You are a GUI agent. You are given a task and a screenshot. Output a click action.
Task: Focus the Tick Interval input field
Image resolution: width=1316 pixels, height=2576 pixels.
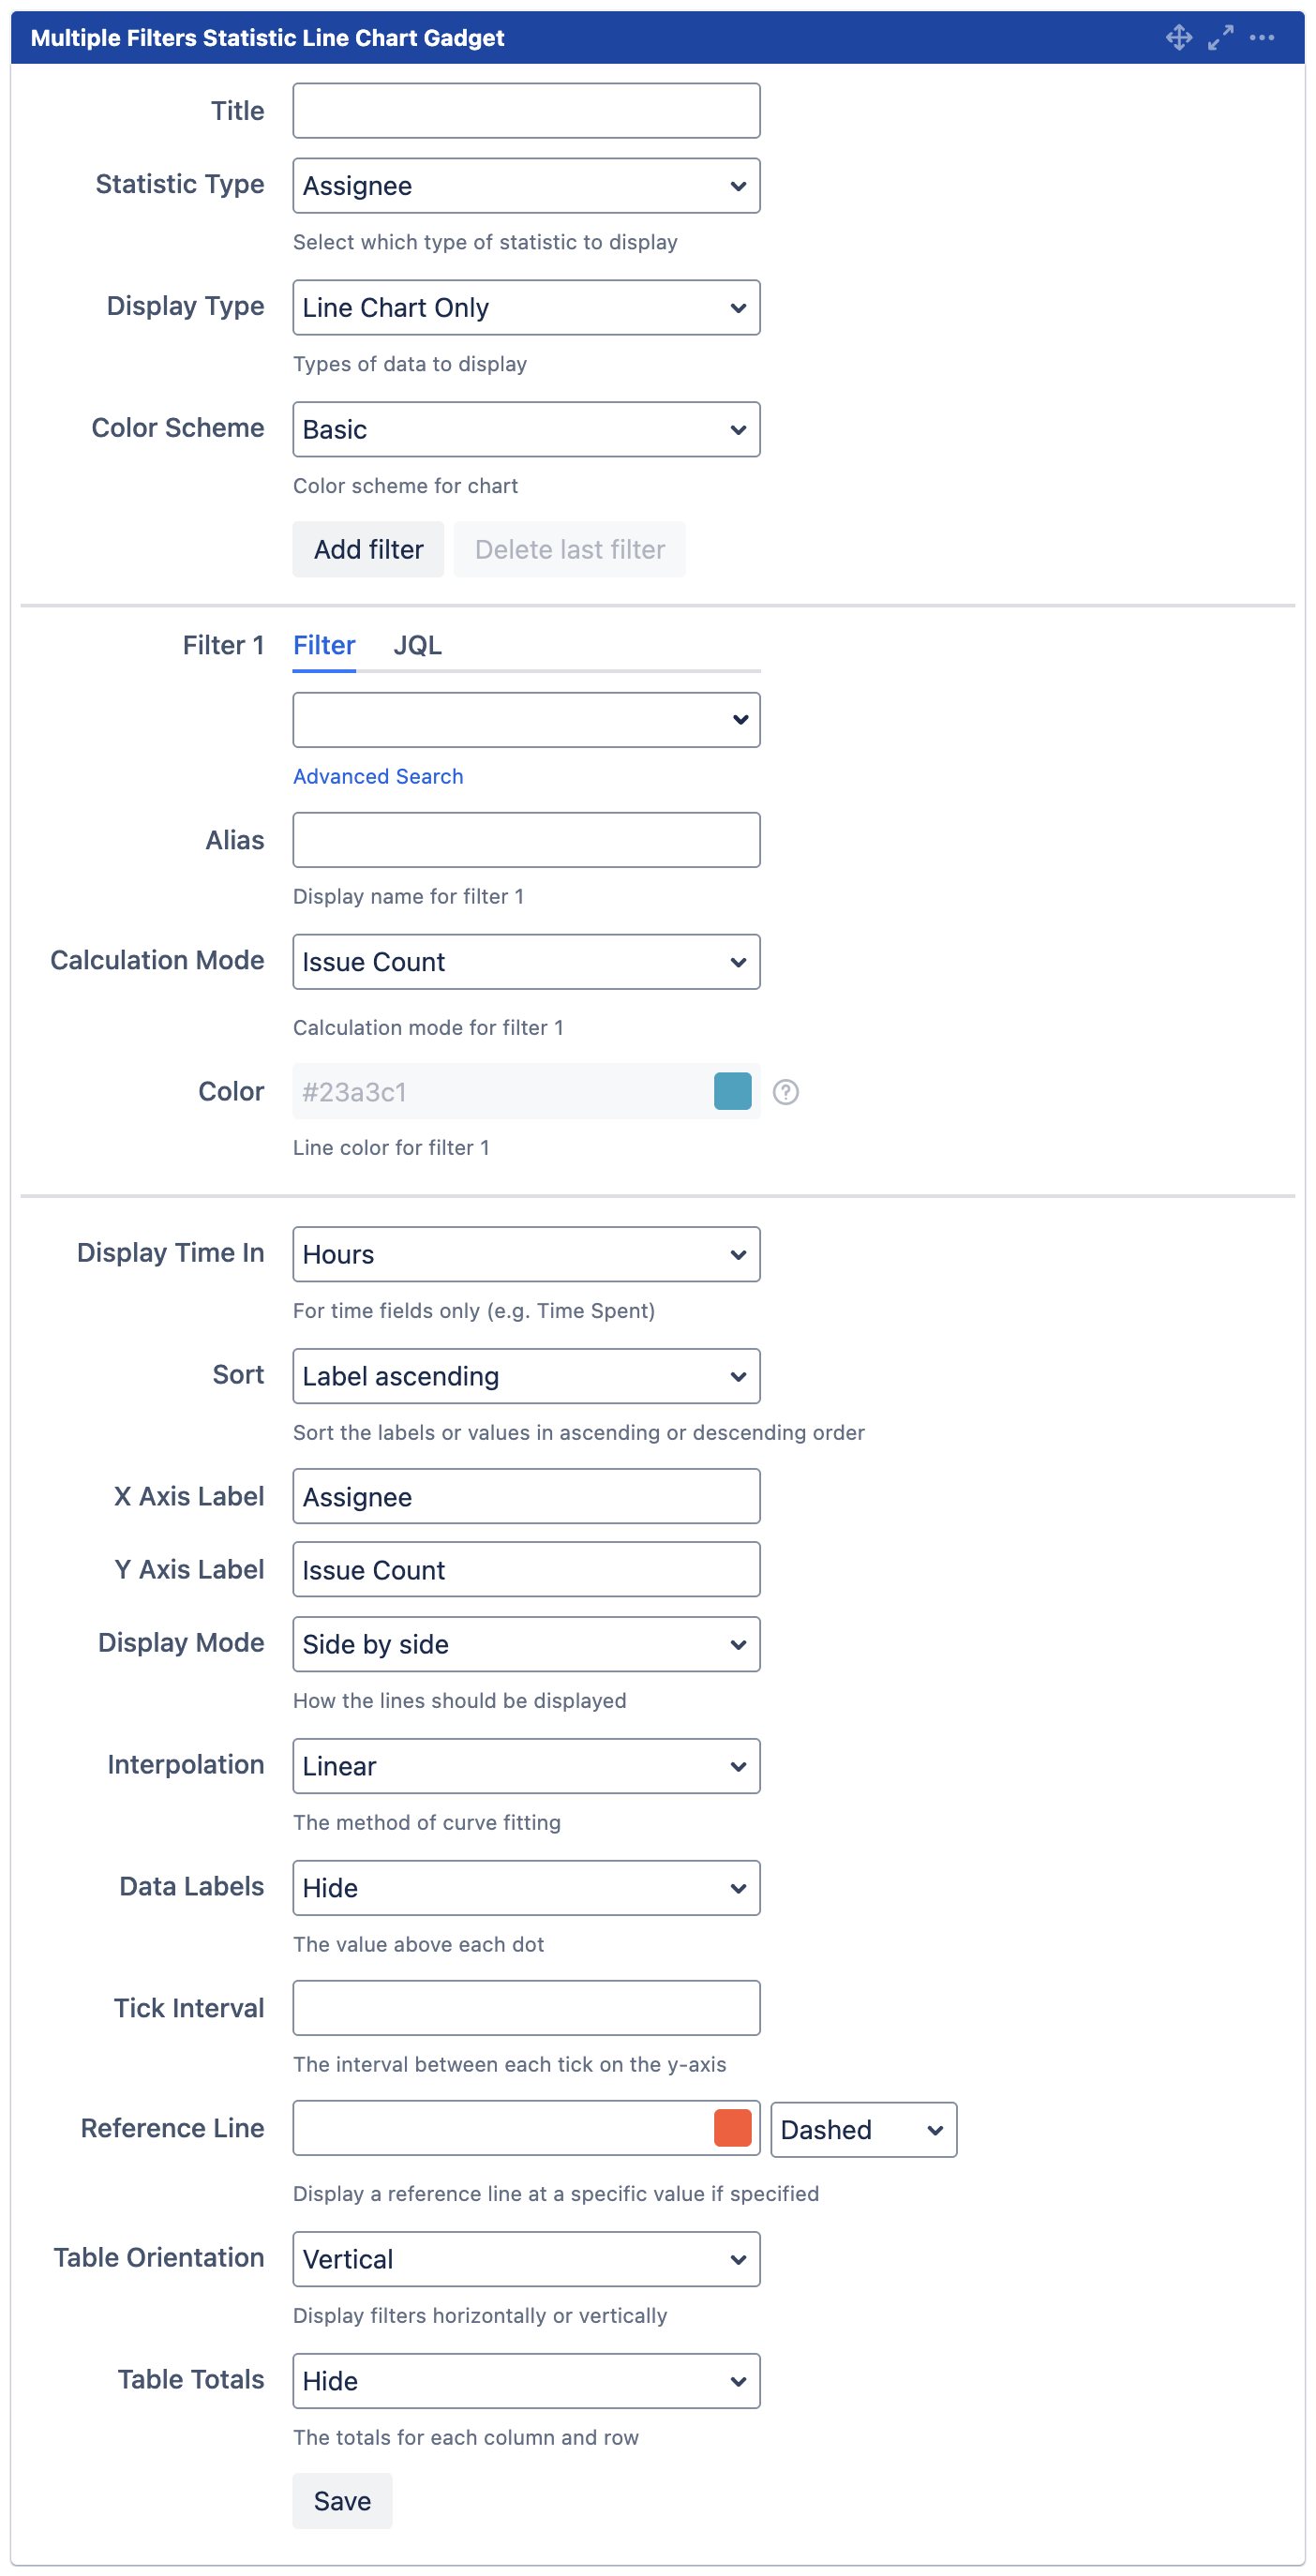[x=526, y=2008]
